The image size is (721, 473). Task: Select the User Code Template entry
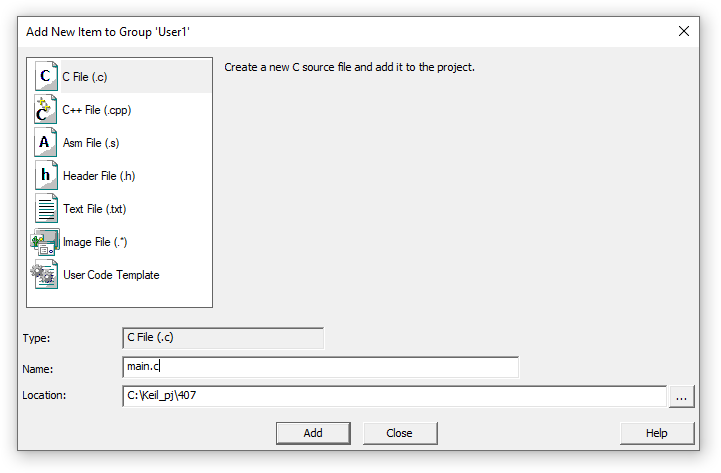click(111, 275)
